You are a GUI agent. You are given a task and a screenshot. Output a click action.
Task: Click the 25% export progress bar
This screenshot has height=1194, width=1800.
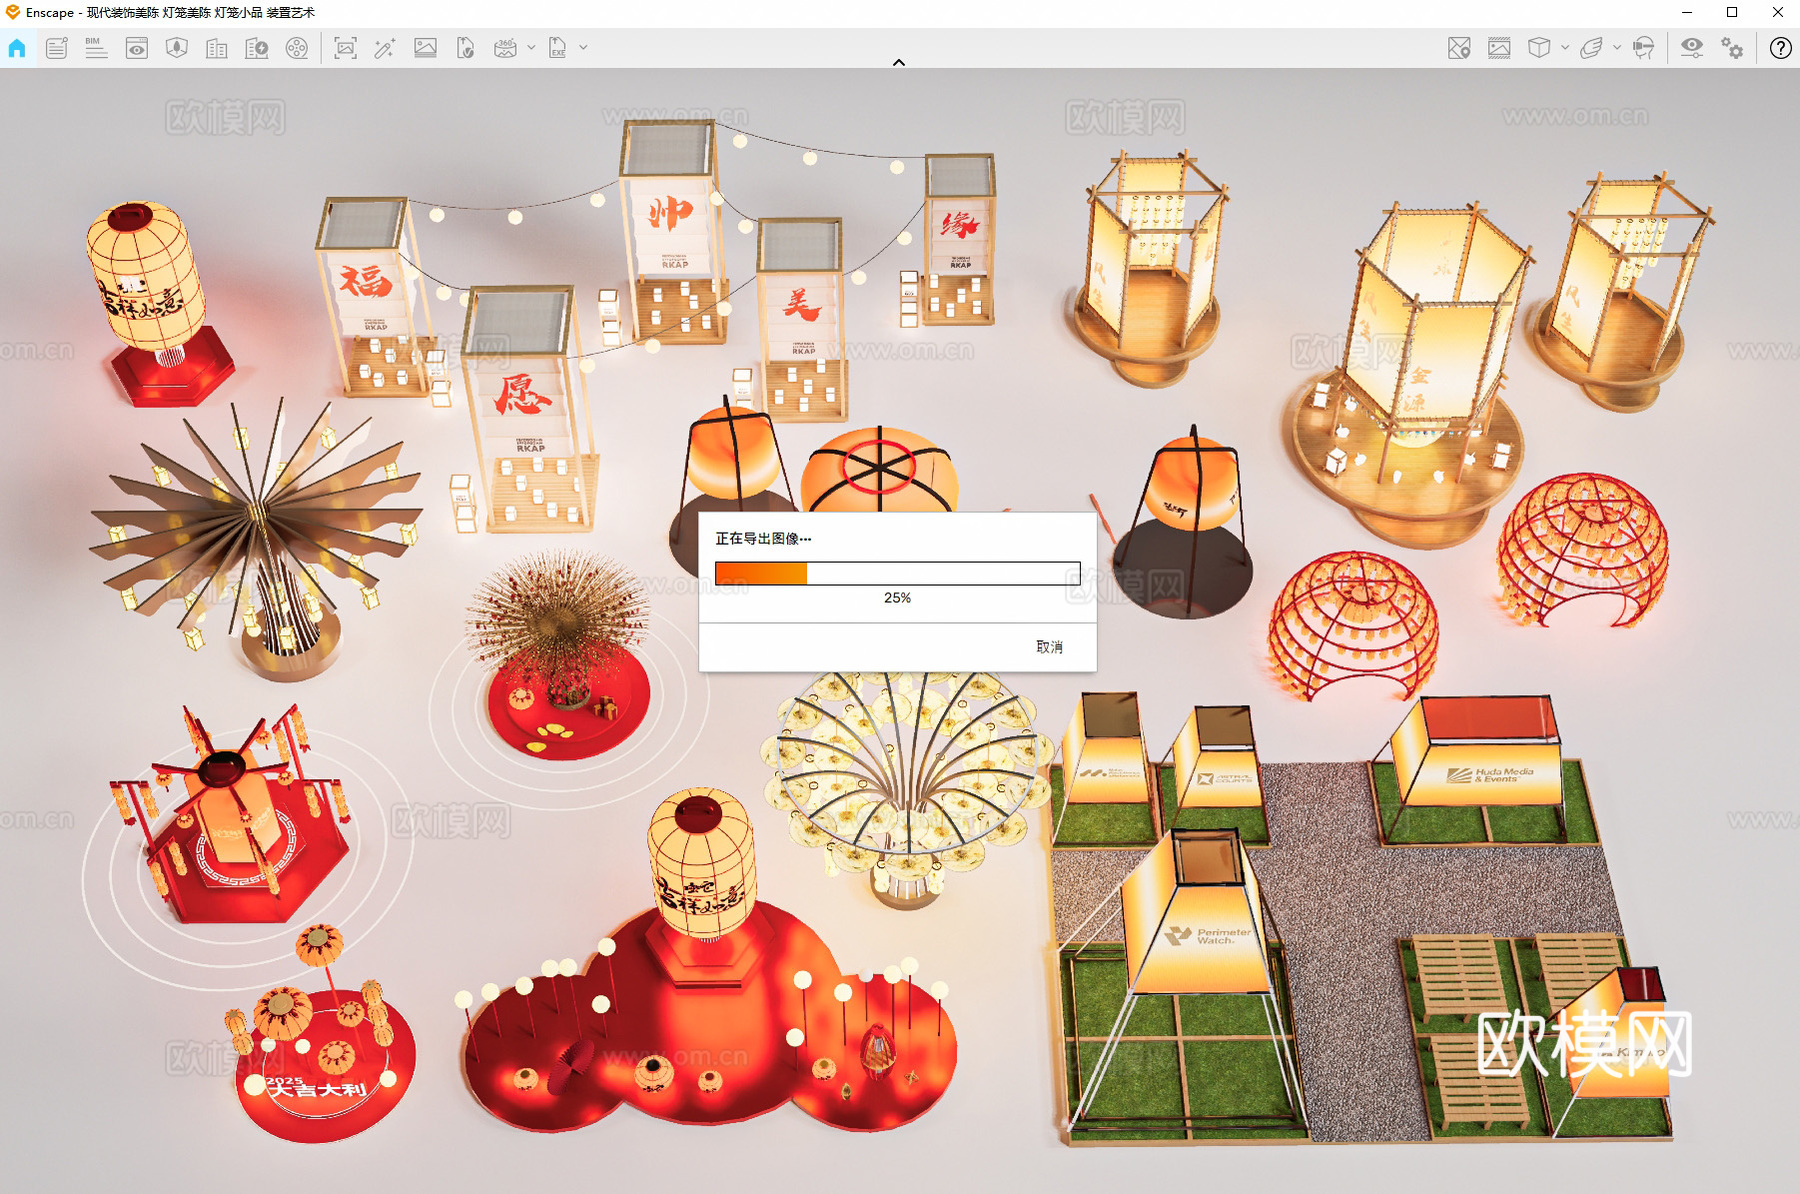pyautogui.click(x=898, y=573)
